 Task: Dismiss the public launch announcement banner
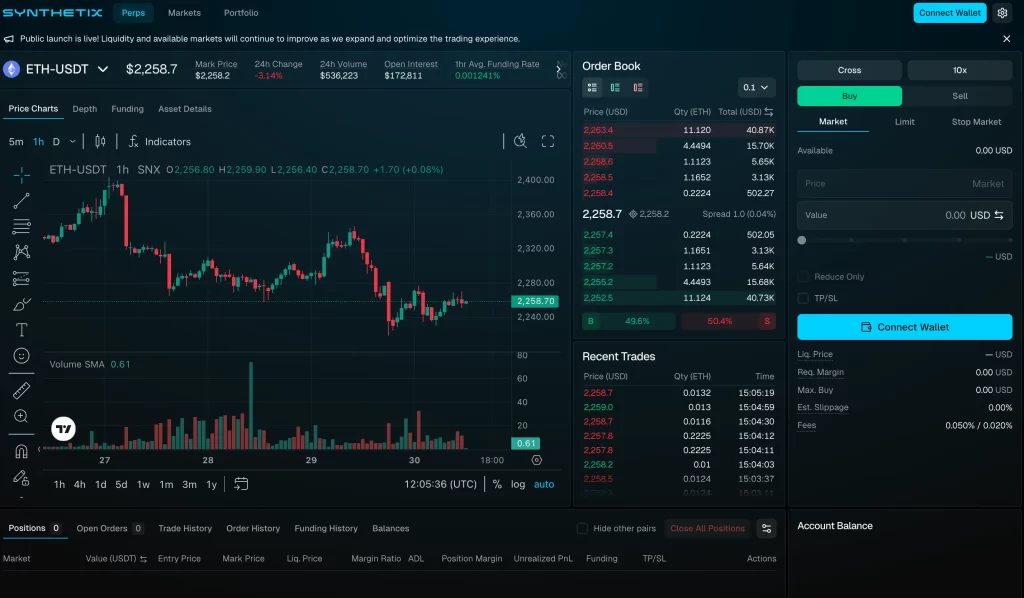1006,39
